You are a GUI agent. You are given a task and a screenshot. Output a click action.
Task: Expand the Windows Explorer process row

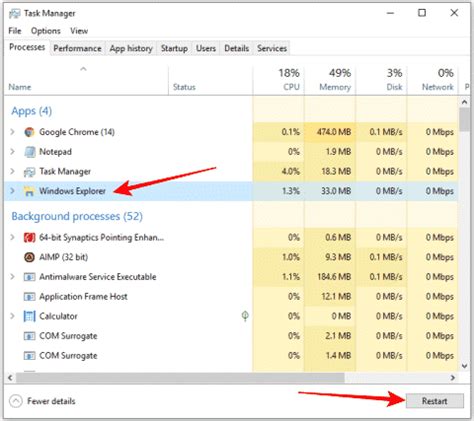13,191
